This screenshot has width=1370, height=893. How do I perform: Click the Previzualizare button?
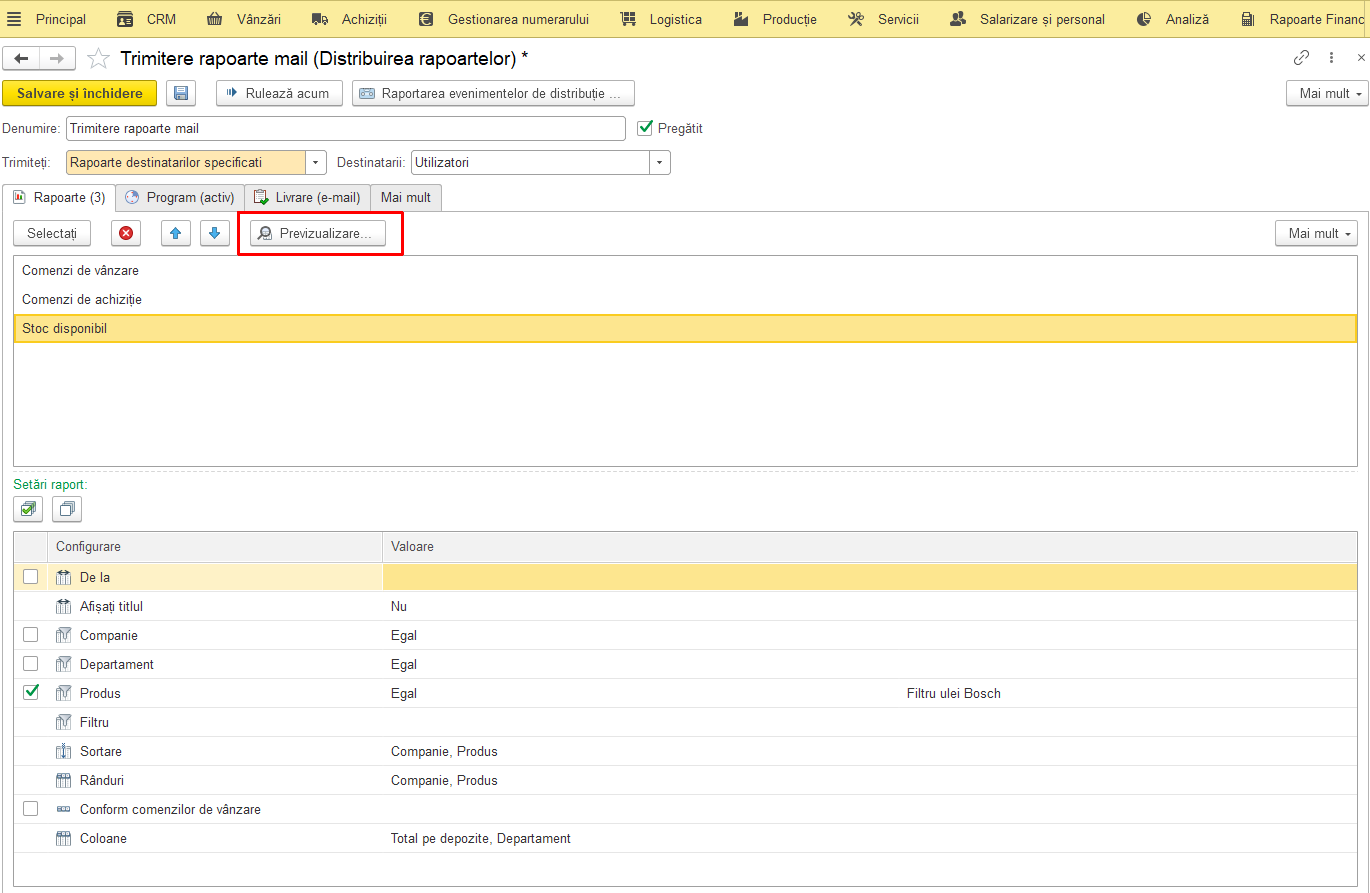318,233
